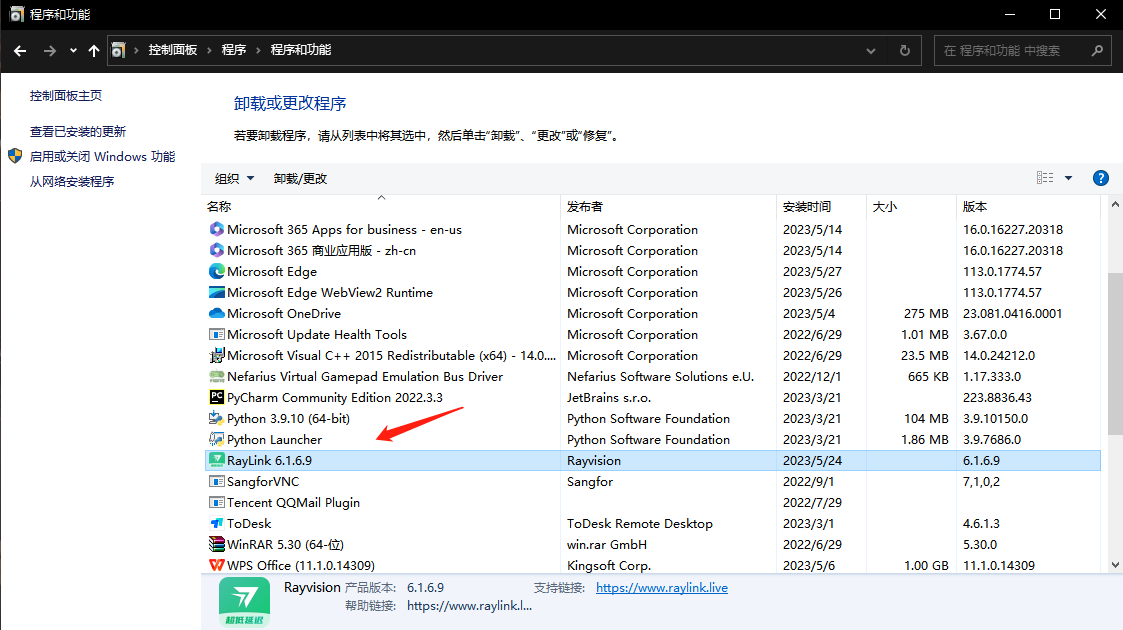The image size is (1123, 630).
Task: Click the vertical scrollbar thumb
Action: point(1115,354)
